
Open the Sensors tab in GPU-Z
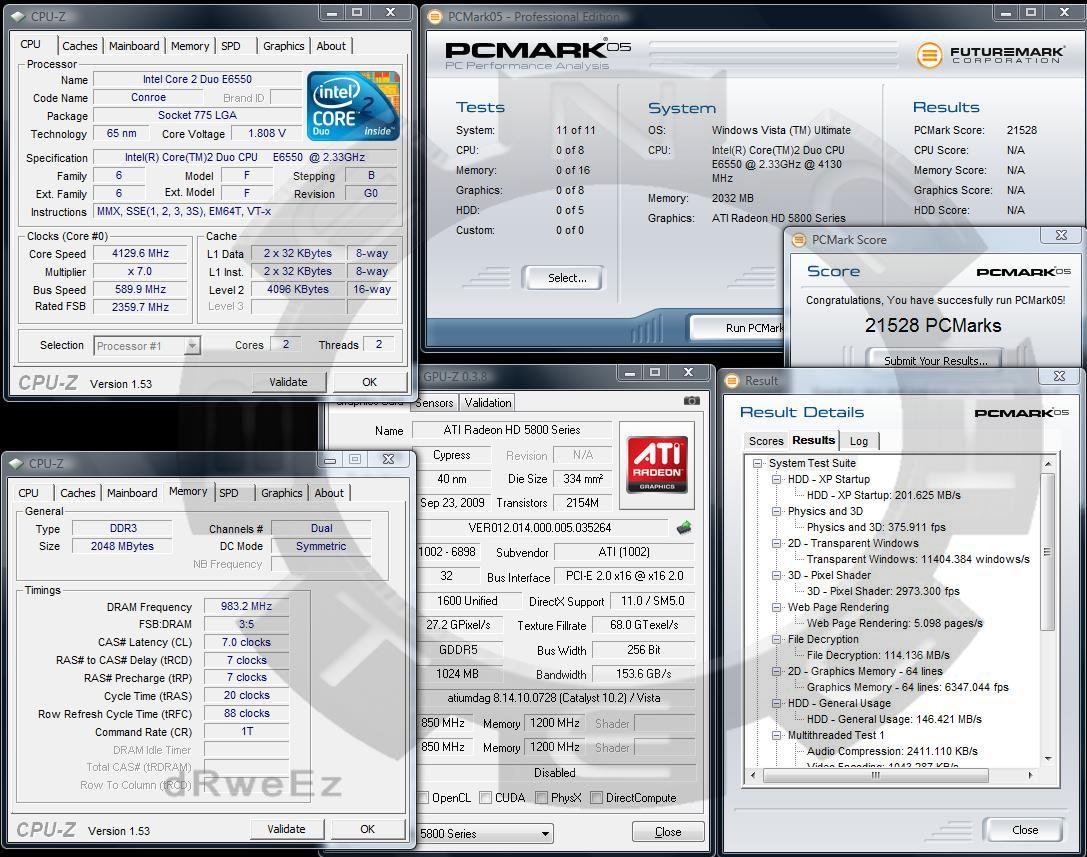pos(435,403)
